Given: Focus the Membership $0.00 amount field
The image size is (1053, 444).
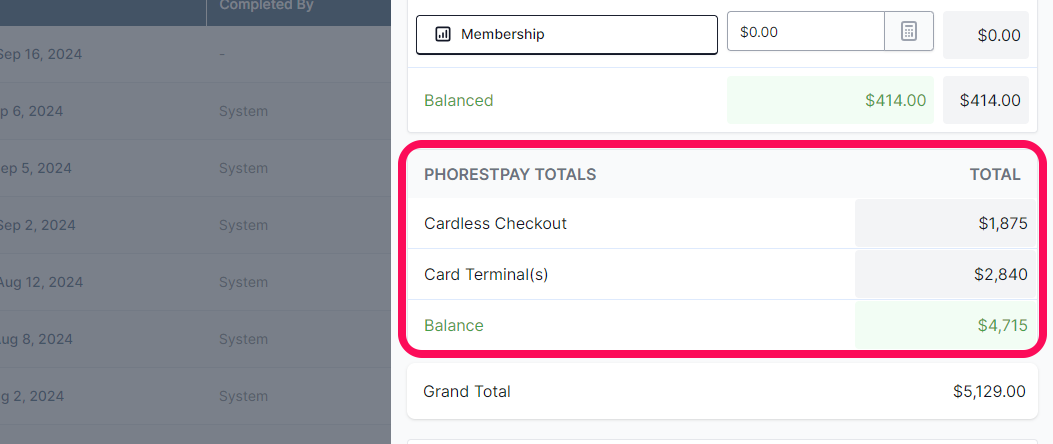Looking at the screenshot, I should (805, 32).
